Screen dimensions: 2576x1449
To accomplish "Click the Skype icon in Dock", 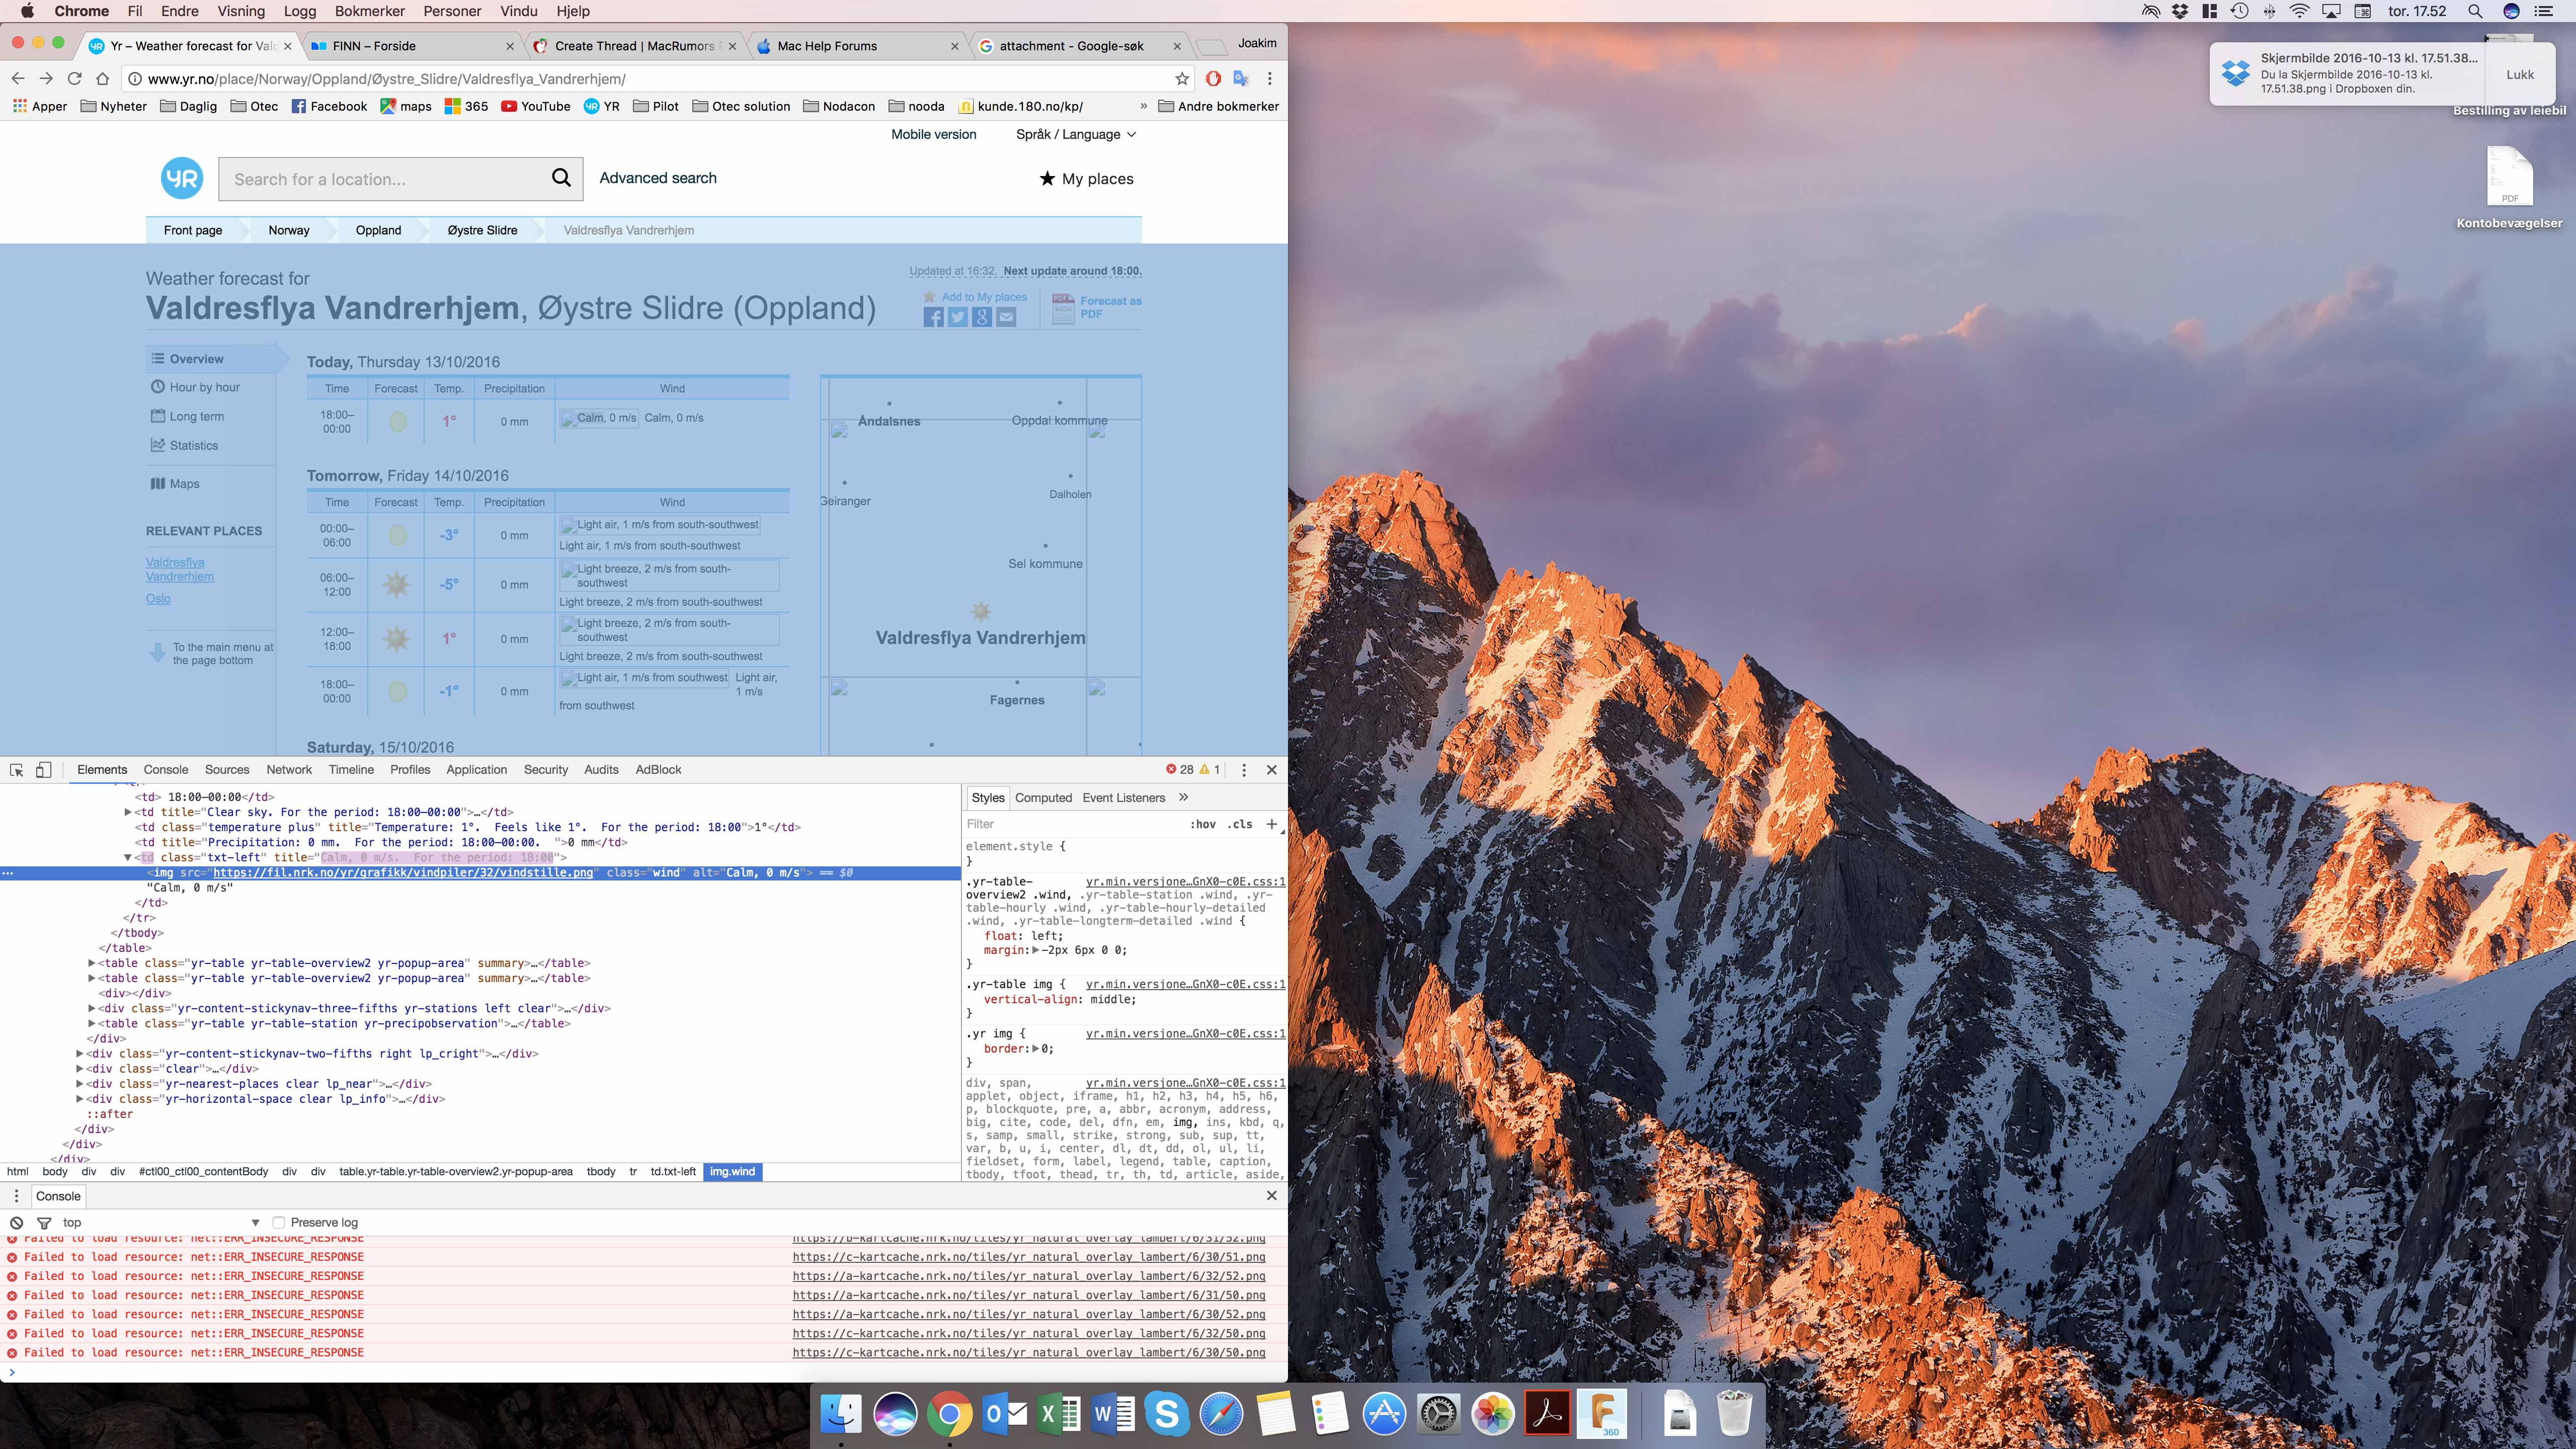I will tap(1166, 1414).
